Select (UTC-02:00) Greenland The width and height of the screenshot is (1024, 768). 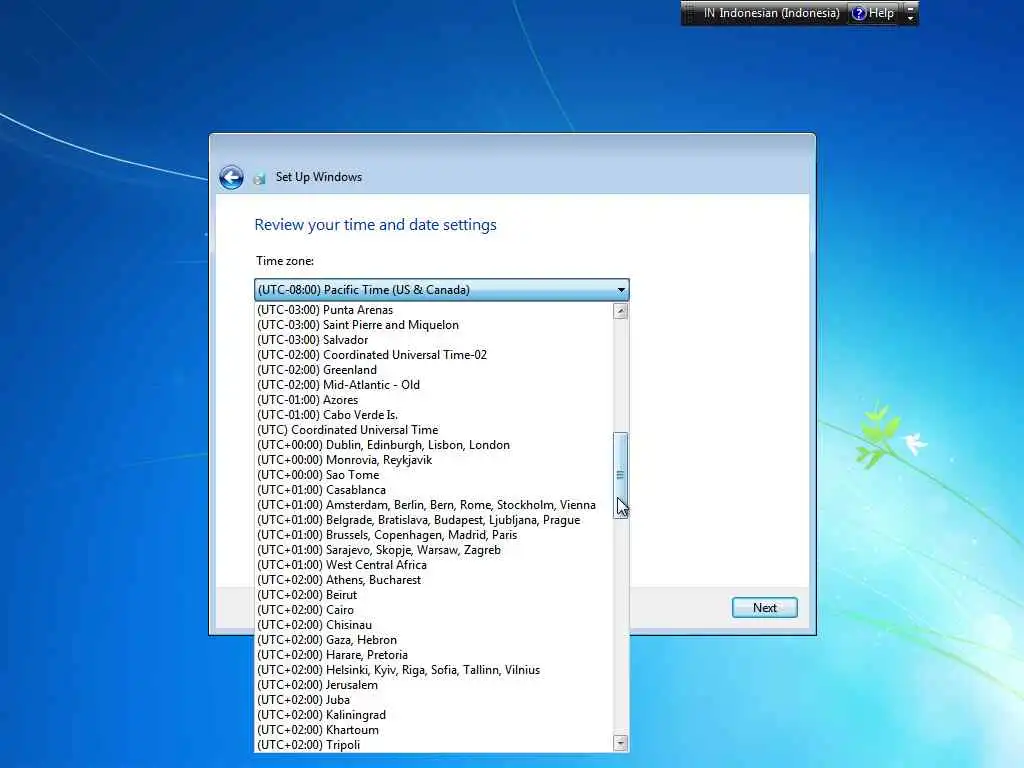point(434,370)
